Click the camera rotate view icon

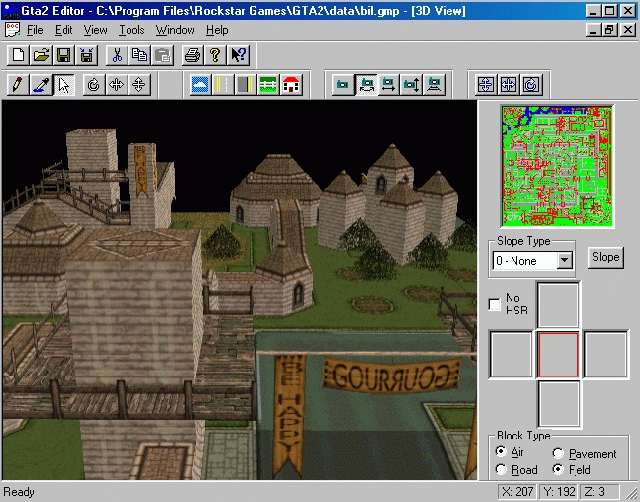tap(366, 85)
